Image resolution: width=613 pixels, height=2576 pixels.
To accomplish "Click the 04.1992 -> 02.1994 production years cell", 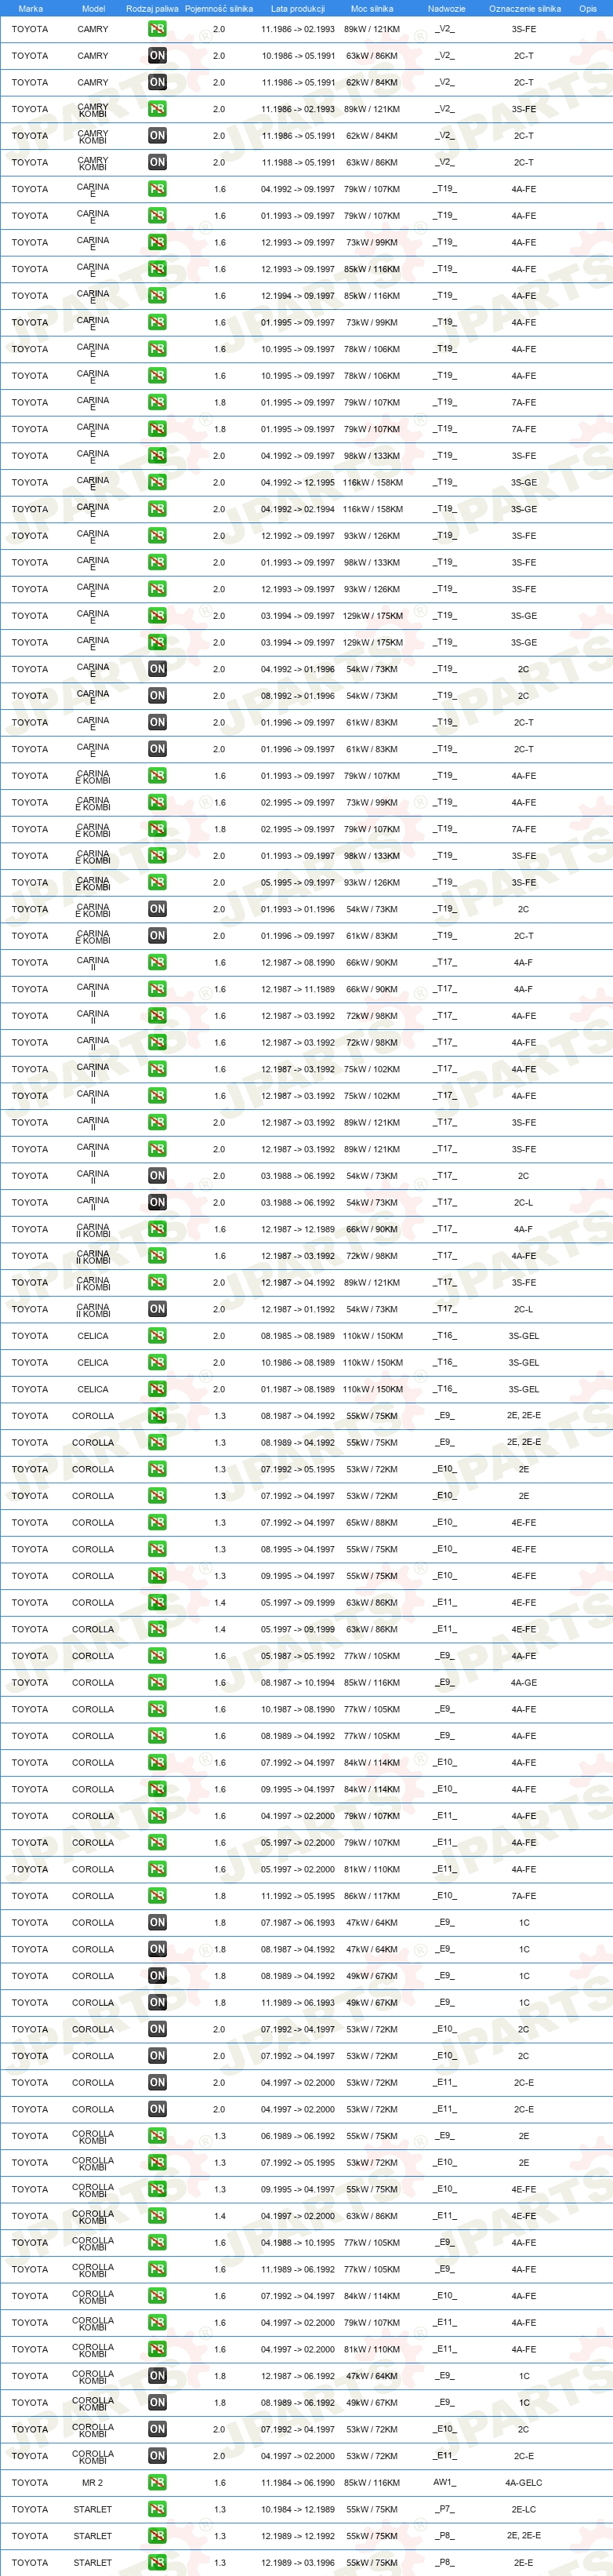I will (x=298, y=509).
